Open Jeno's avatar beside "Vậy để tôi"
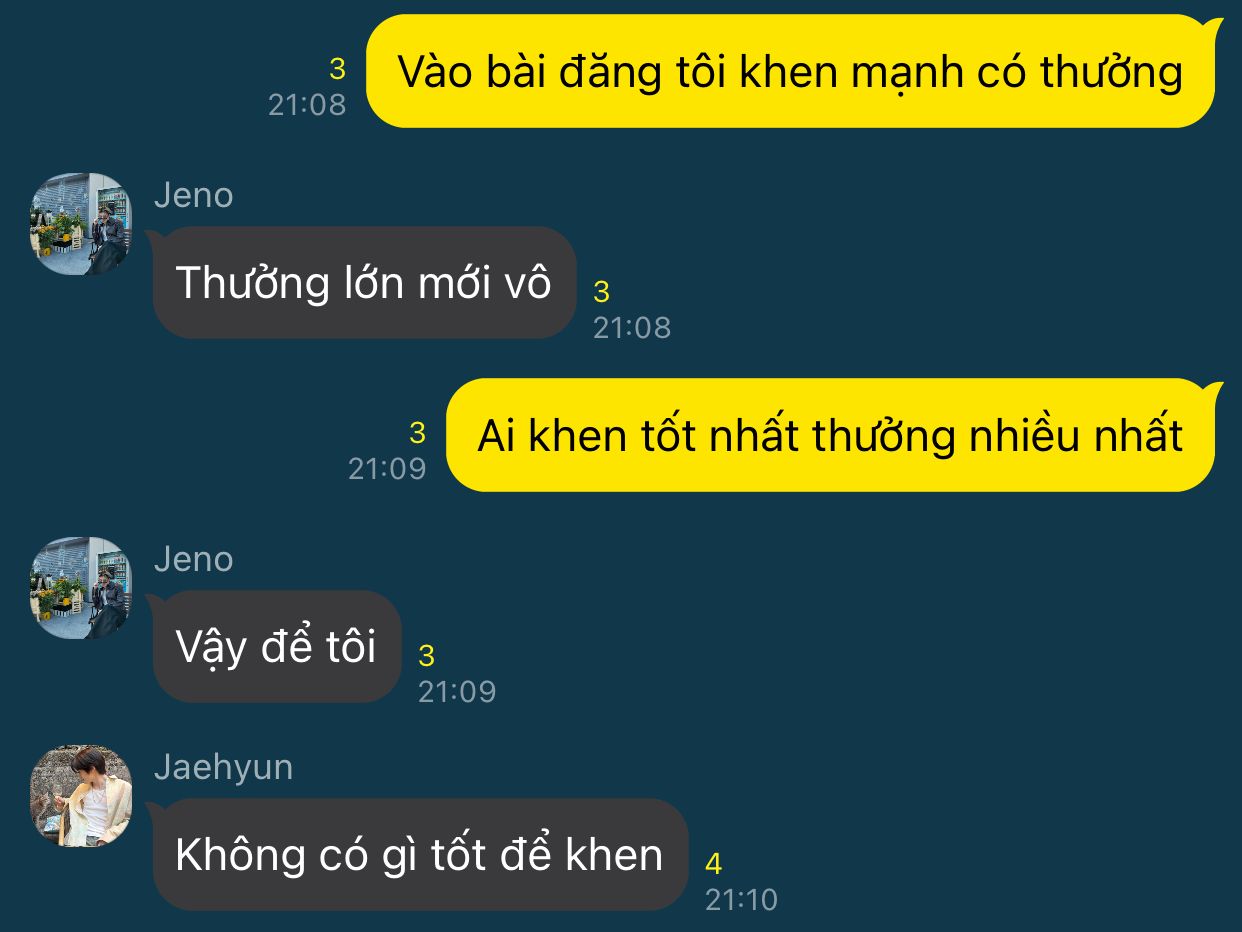Viewport: 1242px width, 932px height. pos(81,588)
